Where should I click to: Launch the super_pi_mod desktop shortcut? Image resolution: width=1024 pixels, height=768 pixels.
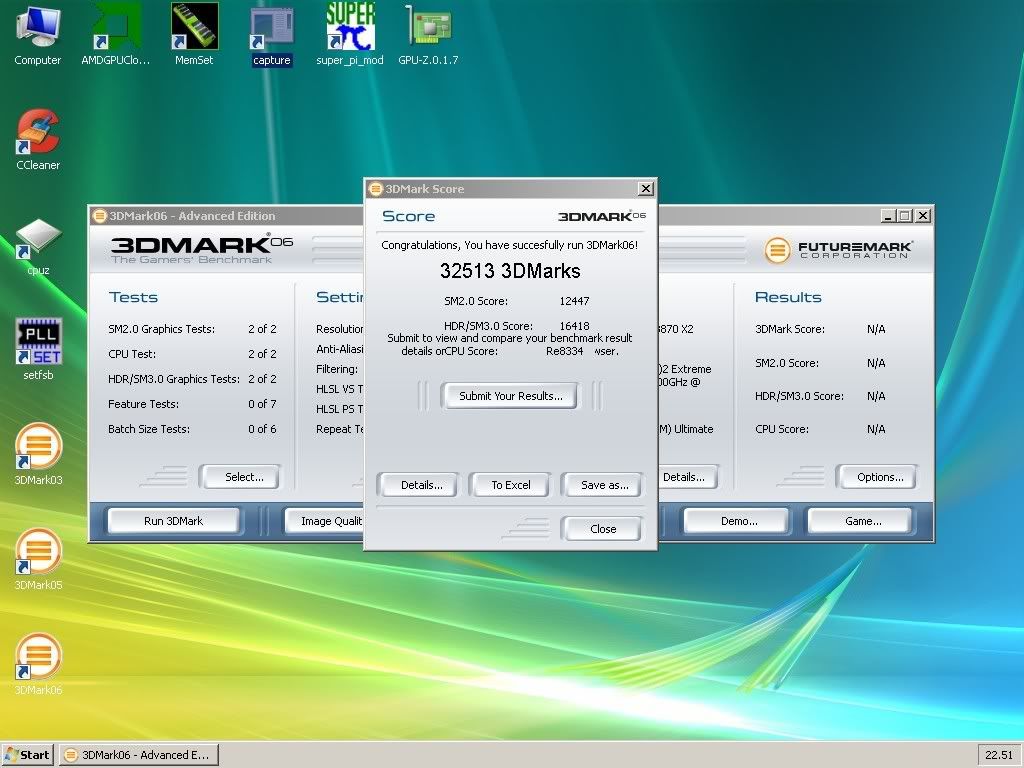350,33
